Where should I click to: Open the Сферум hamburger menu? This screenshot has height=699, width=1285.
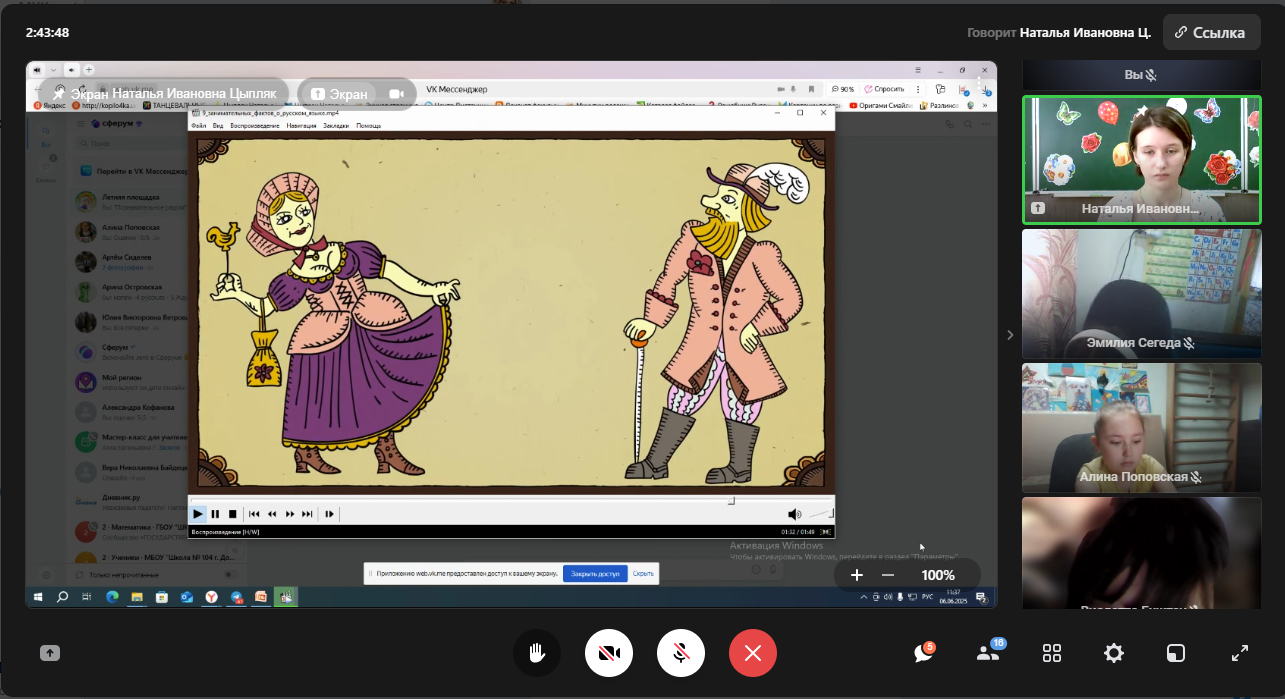(x=81, y=124)
